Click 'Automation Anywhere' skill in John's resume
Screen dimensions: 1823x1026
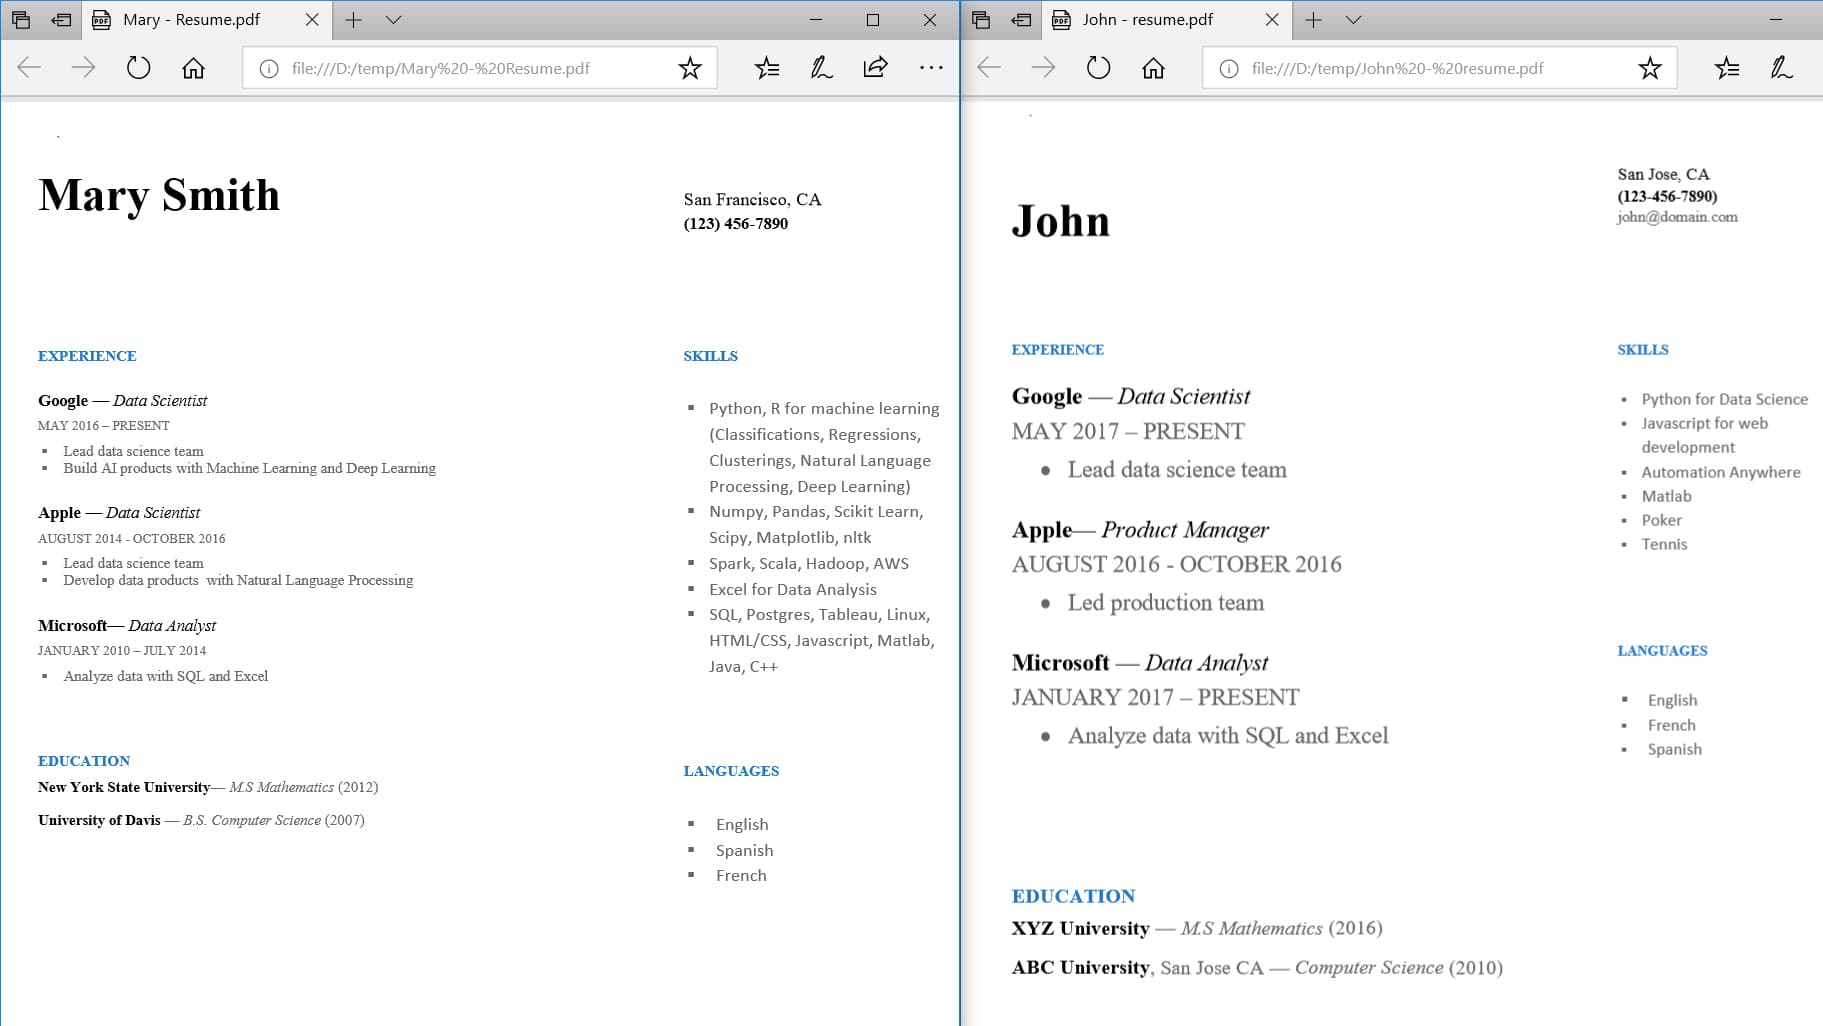click(1720, 472)
